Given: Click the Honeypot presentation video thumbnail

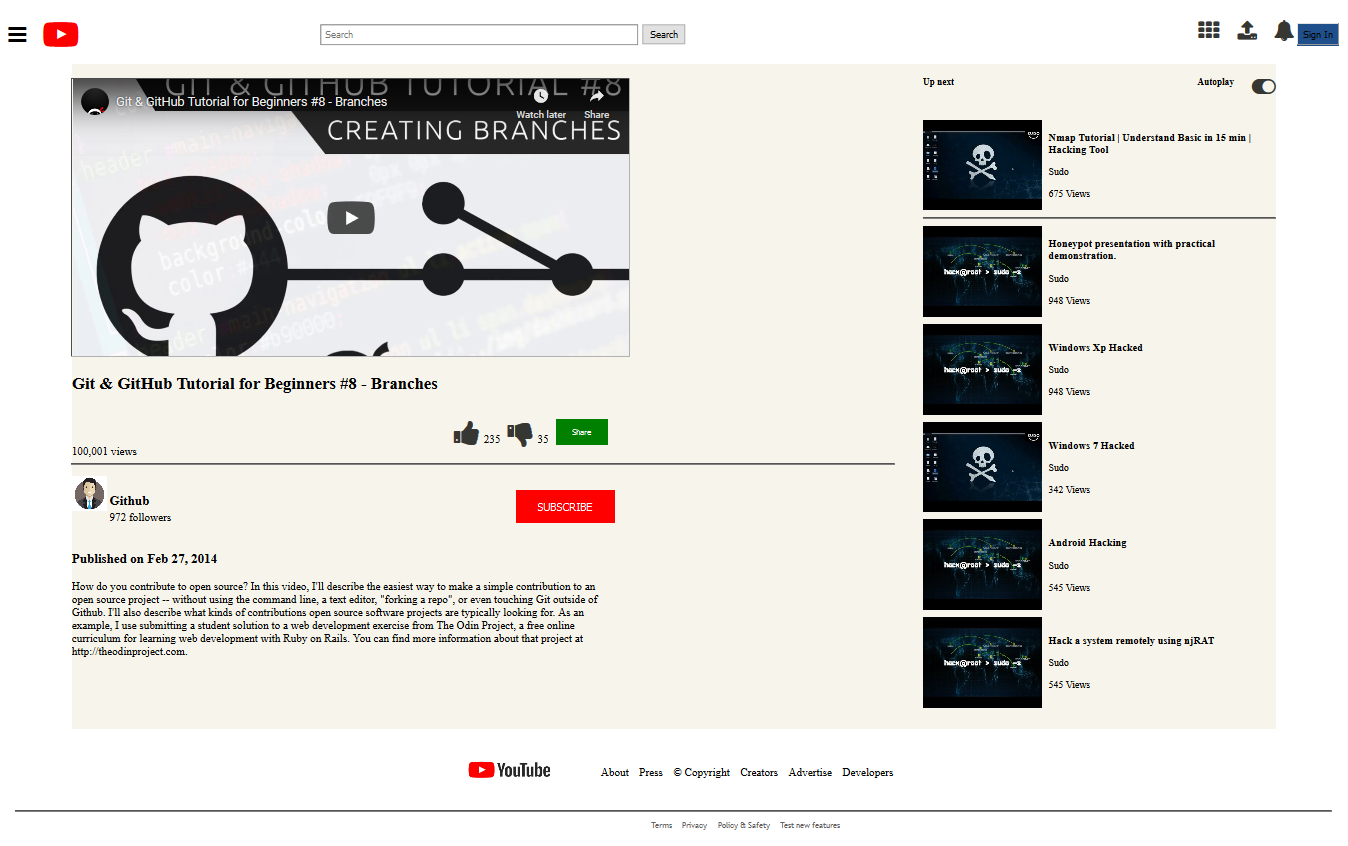Looking at the screenshot, I should pos(982,271).
